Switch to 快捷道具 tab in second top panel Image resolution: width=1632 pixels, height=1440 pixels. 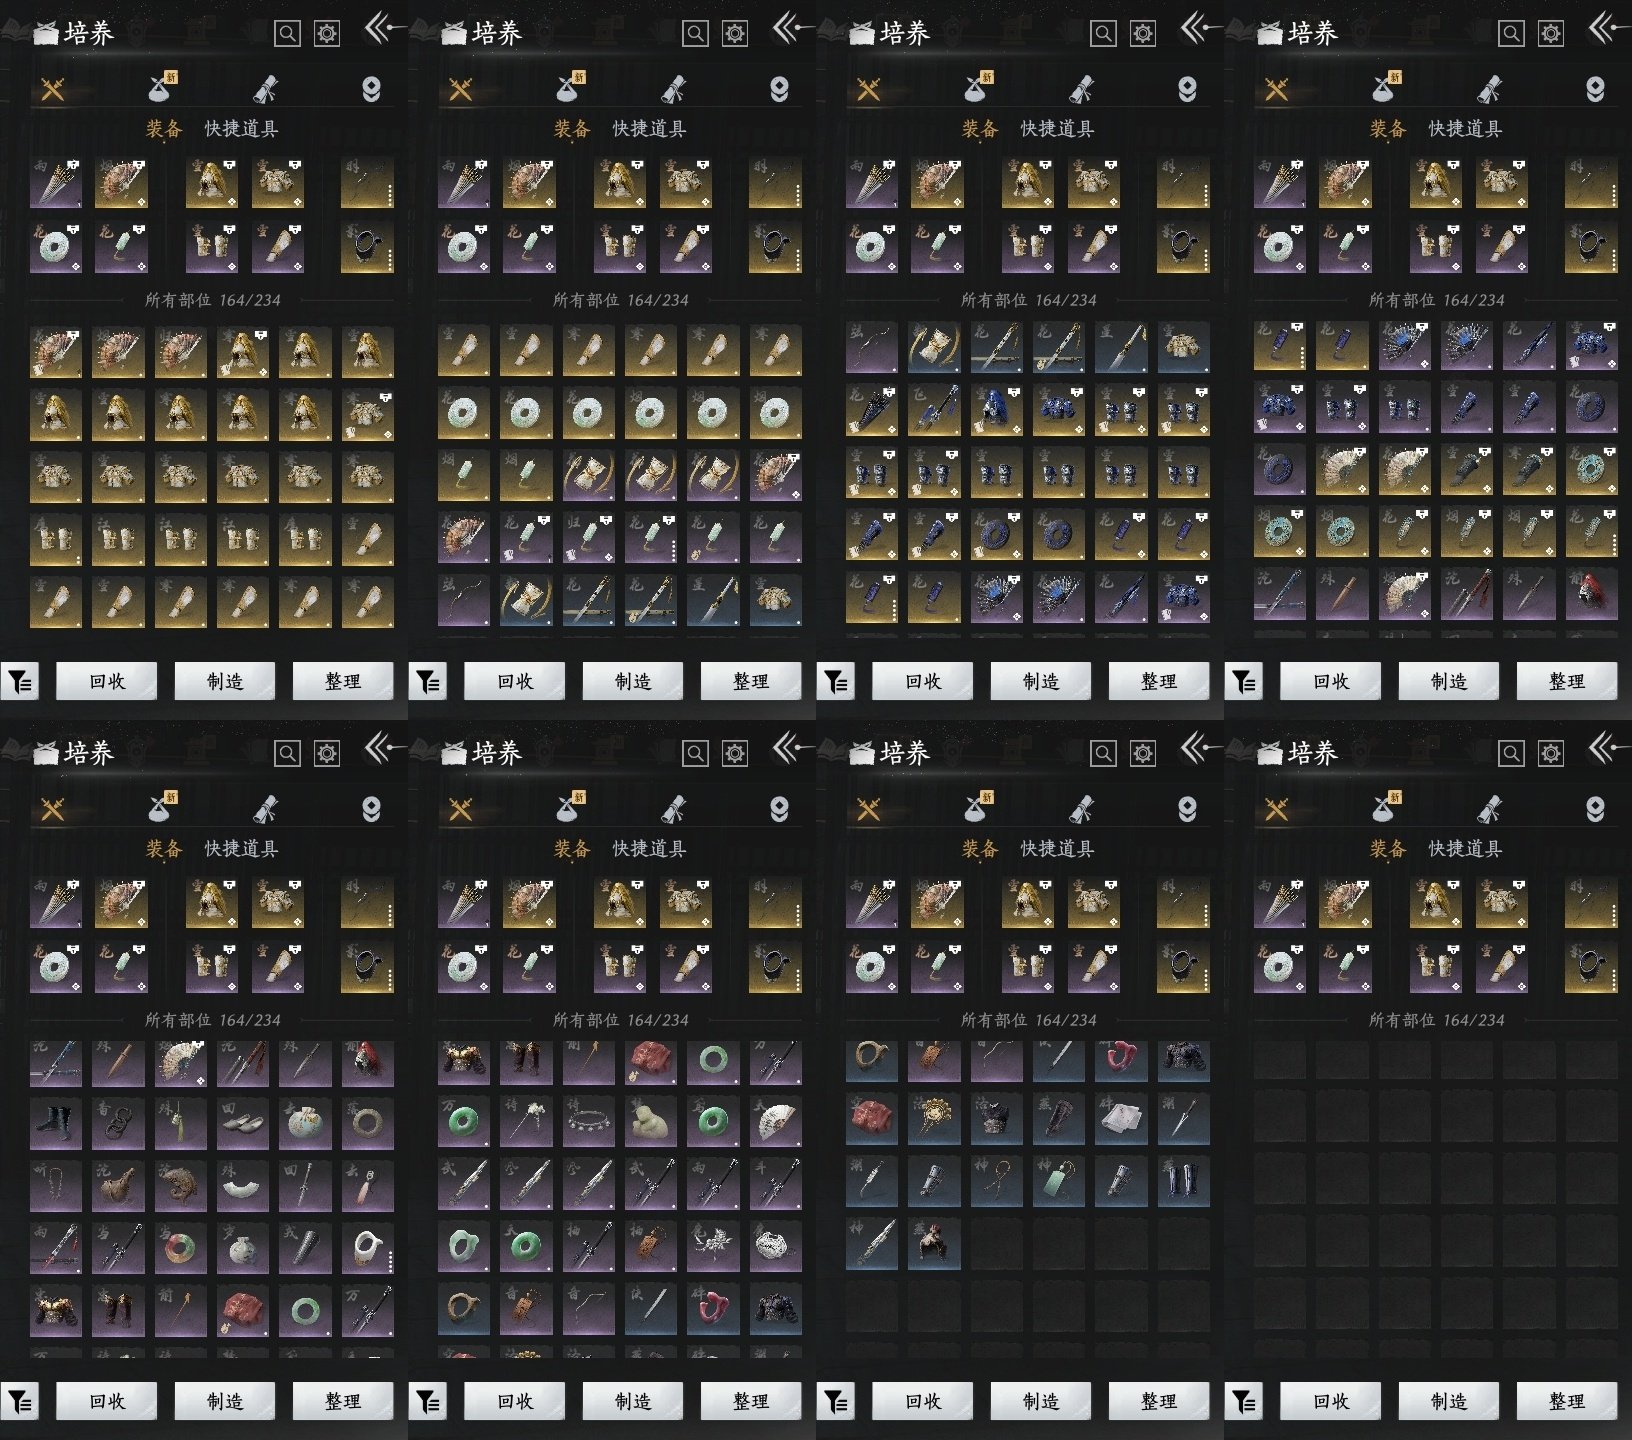point(649,129)
